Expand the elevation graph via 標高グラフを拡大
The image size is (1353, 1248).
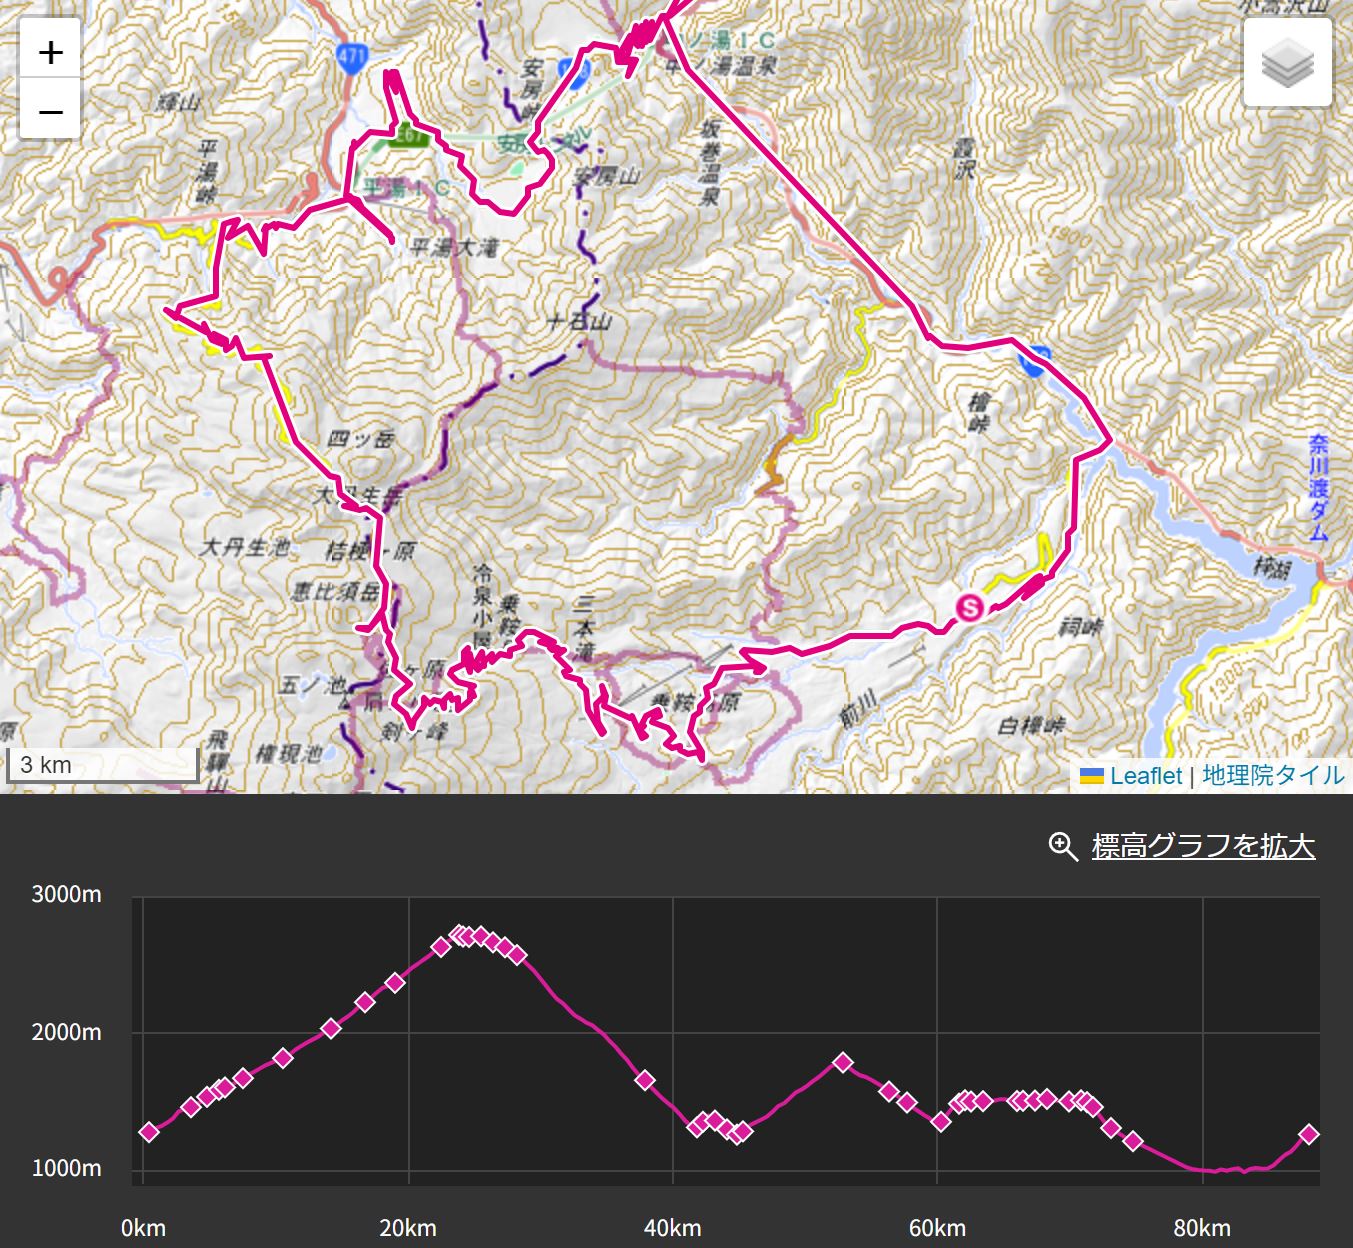pyautogui.click(x=1203, y=846)
